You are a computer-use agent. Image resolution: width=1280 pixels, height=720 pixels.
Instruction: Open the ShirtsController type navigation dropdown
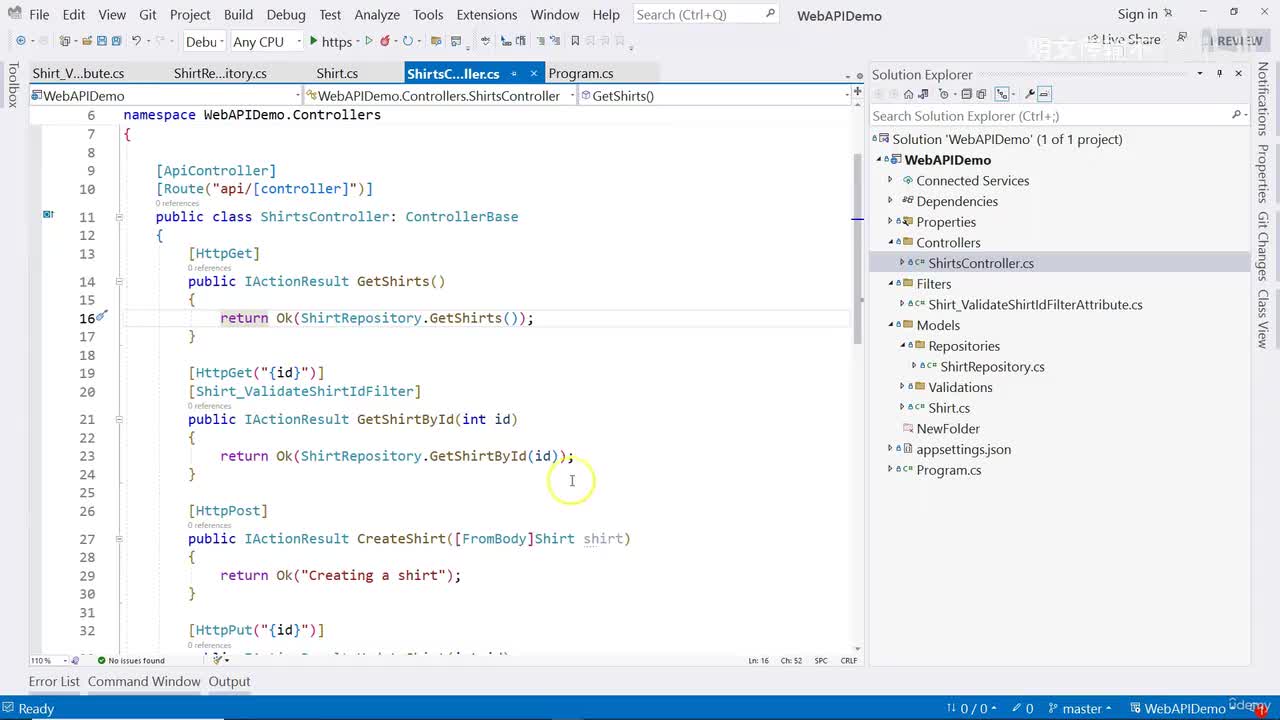click(440, 96)
